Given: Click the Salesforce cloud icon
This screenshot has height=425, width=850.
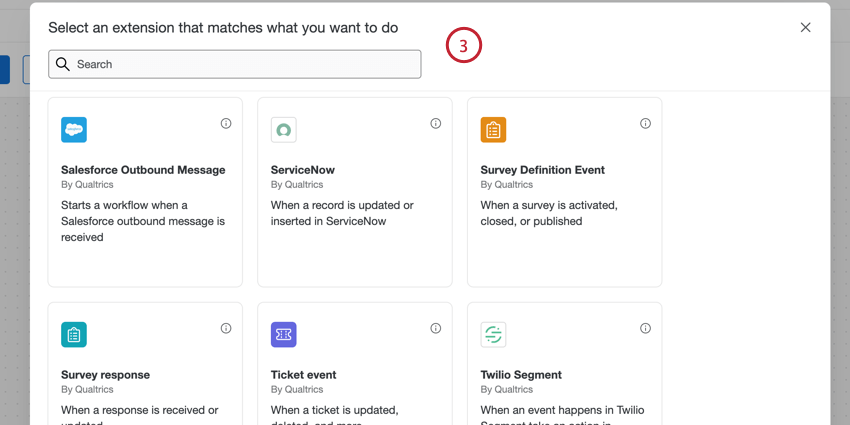Looking at the screenshot, I should click(74, 130).
